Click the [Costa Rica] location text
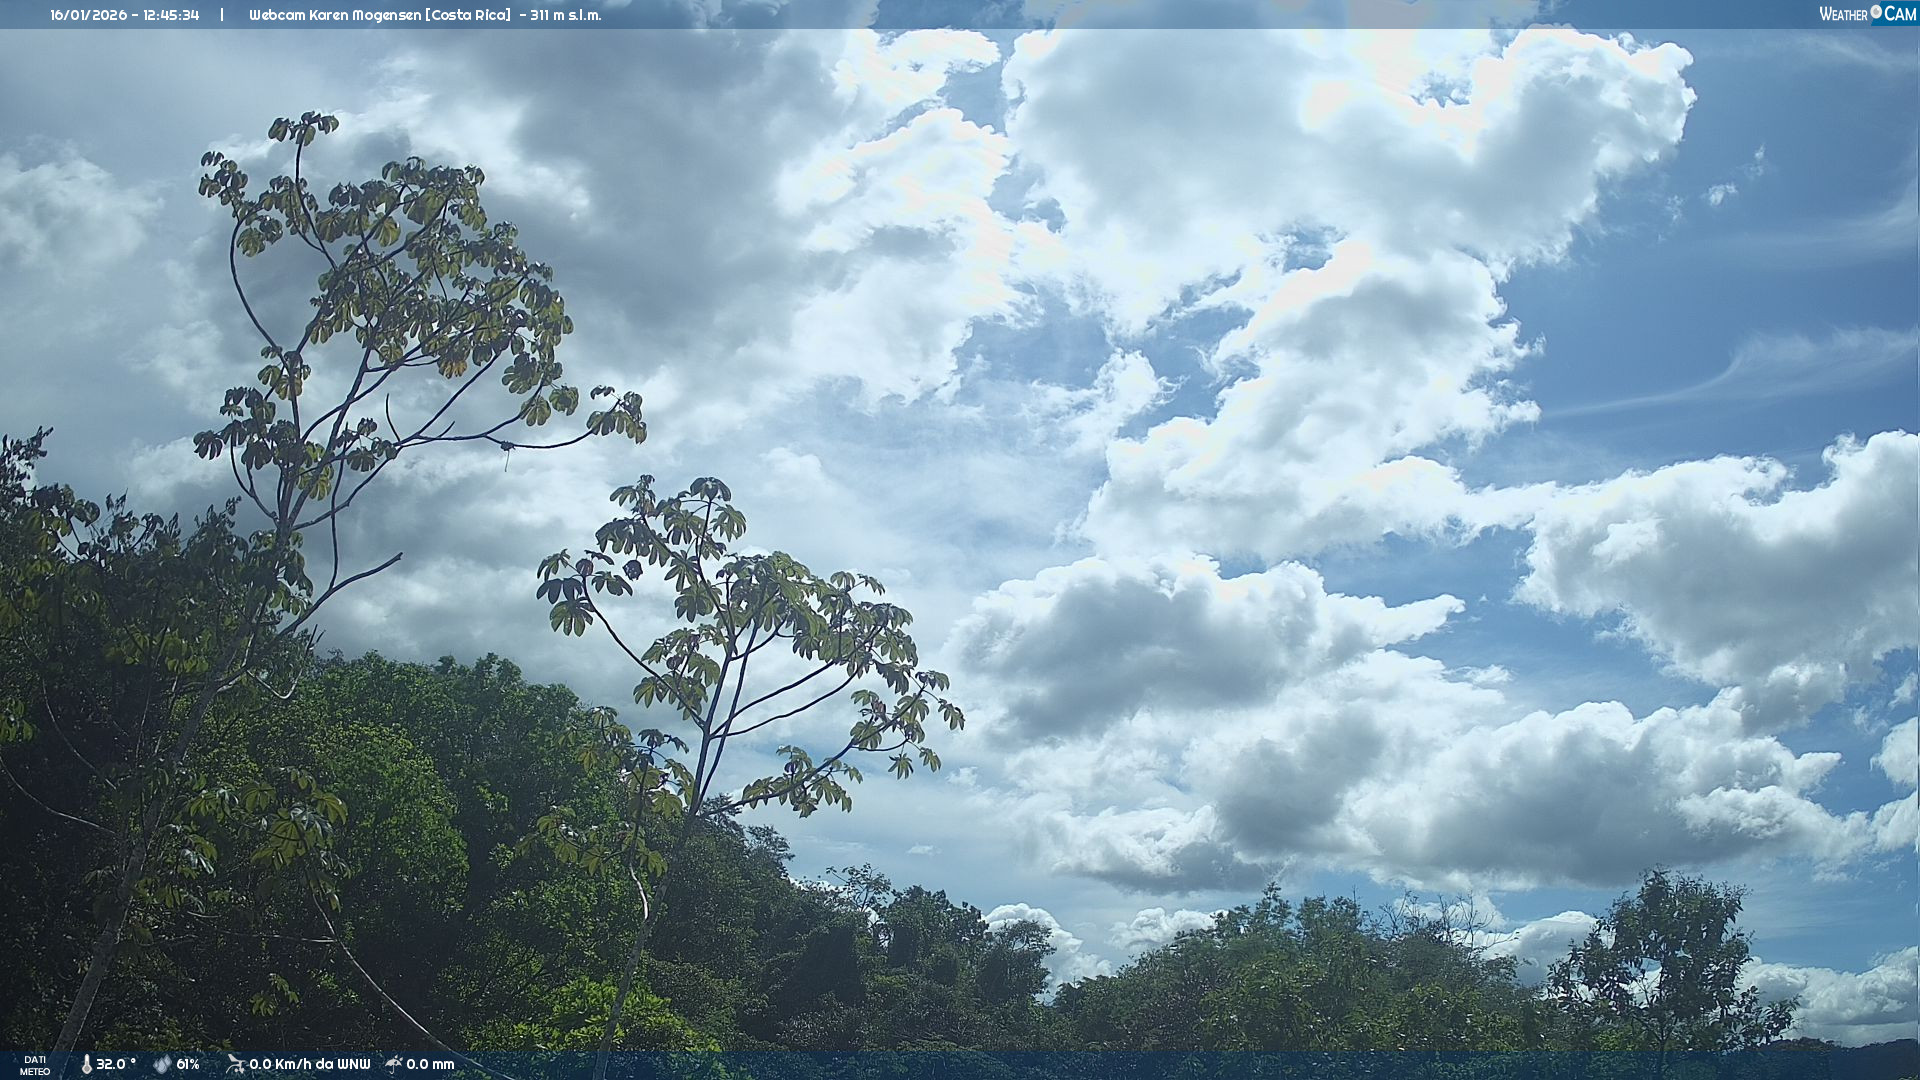This screenshot has width=1920, height=1080. [468, 15]
